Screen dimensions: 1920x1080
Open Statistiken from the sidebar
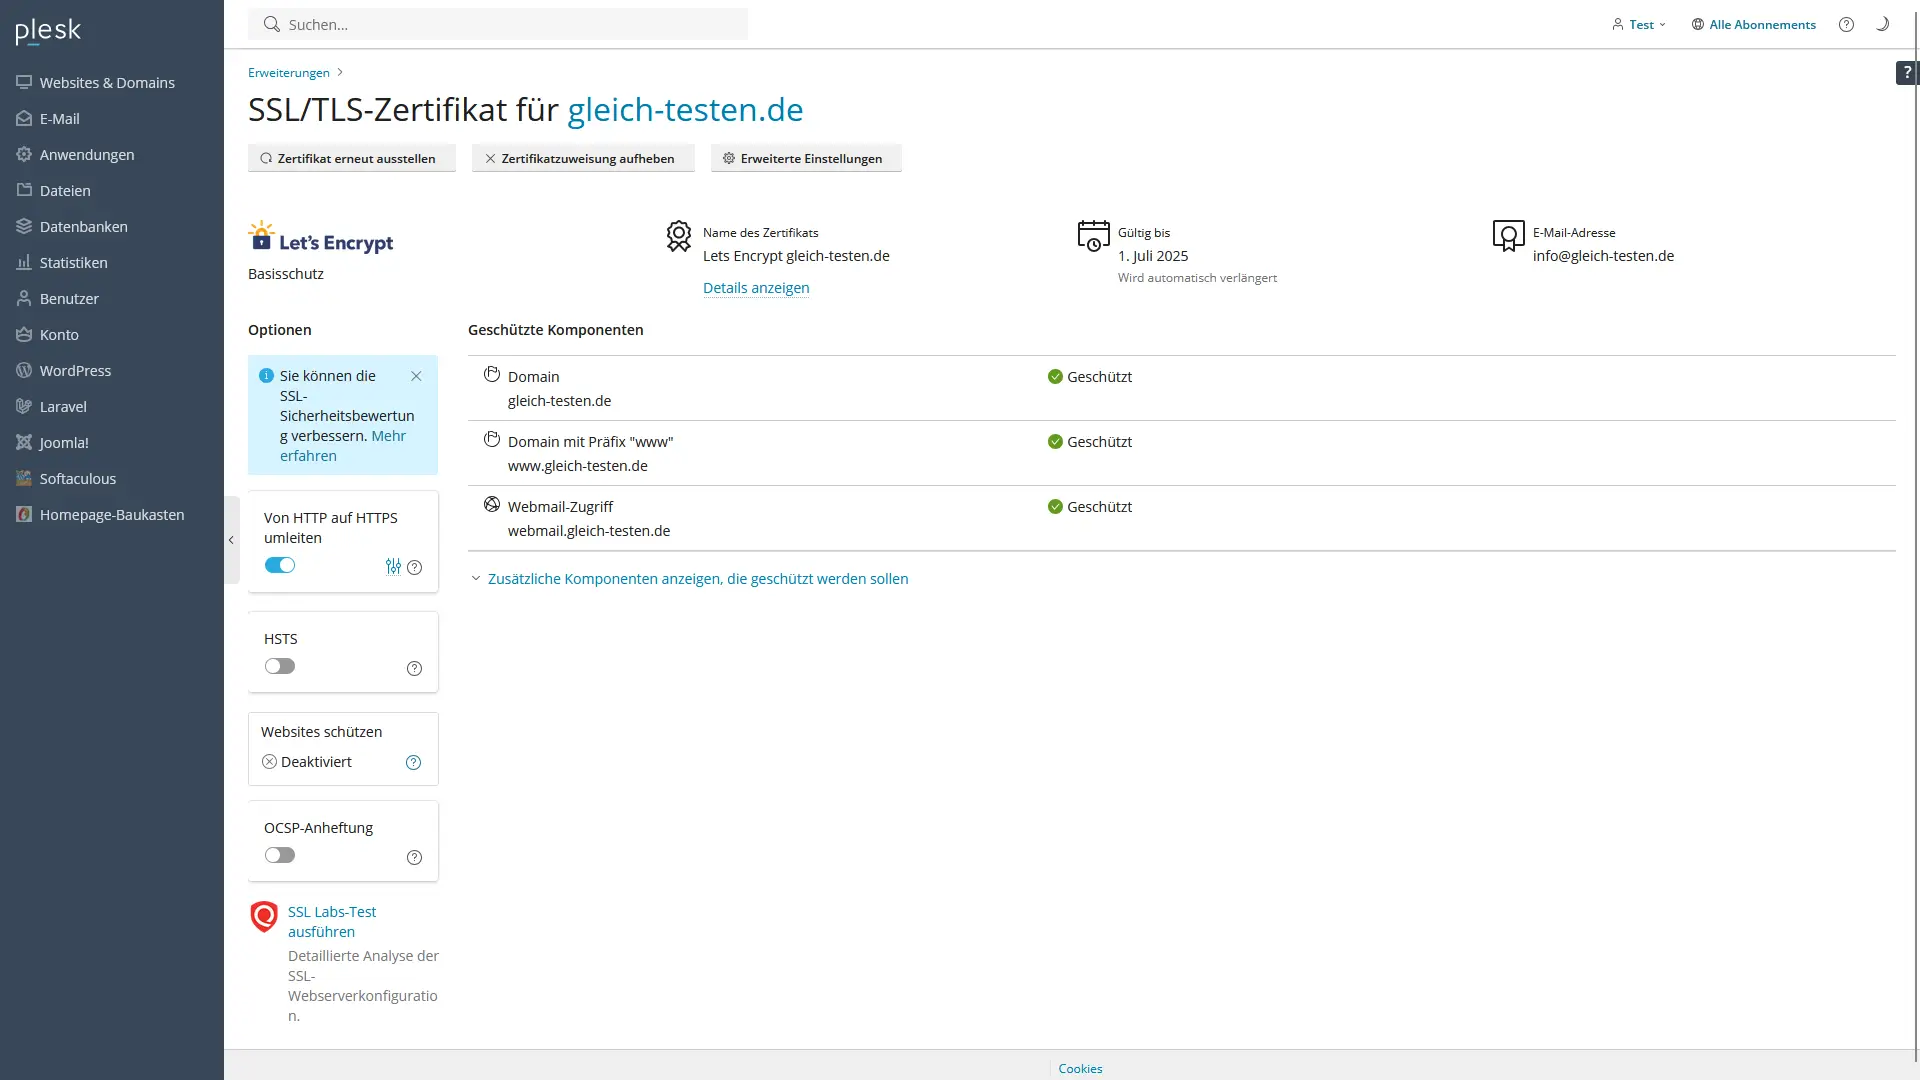(x=73, y=262)
